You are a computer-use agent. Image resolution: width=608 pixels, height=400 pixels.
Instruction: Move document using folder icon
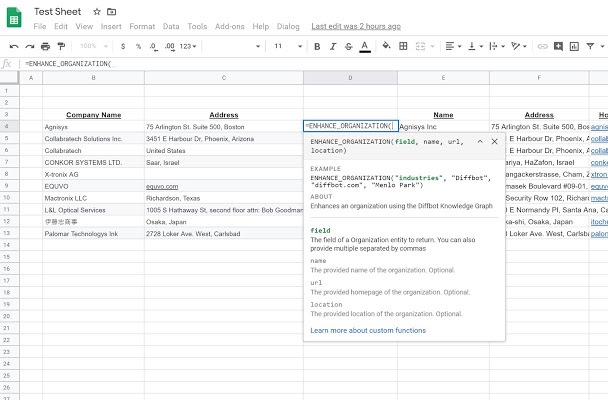[112, 12]
